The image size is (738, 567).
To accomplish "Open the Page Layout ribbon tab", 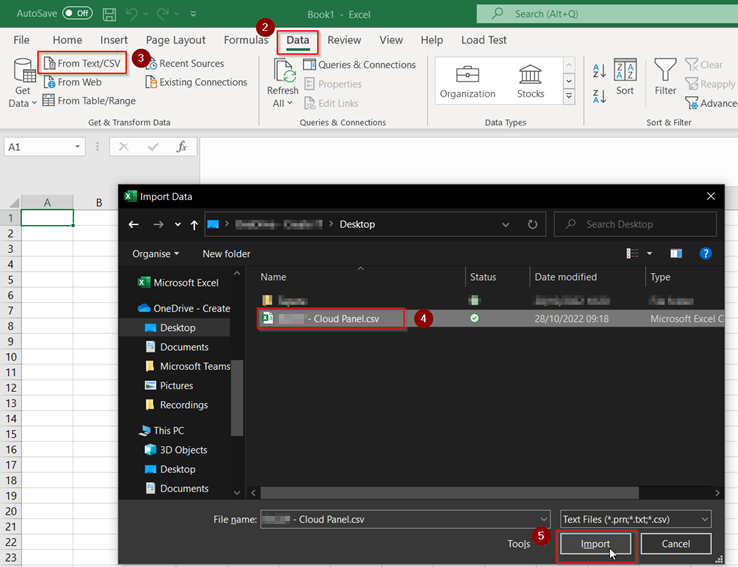I will pyautogui.click(x=176, y=40).
